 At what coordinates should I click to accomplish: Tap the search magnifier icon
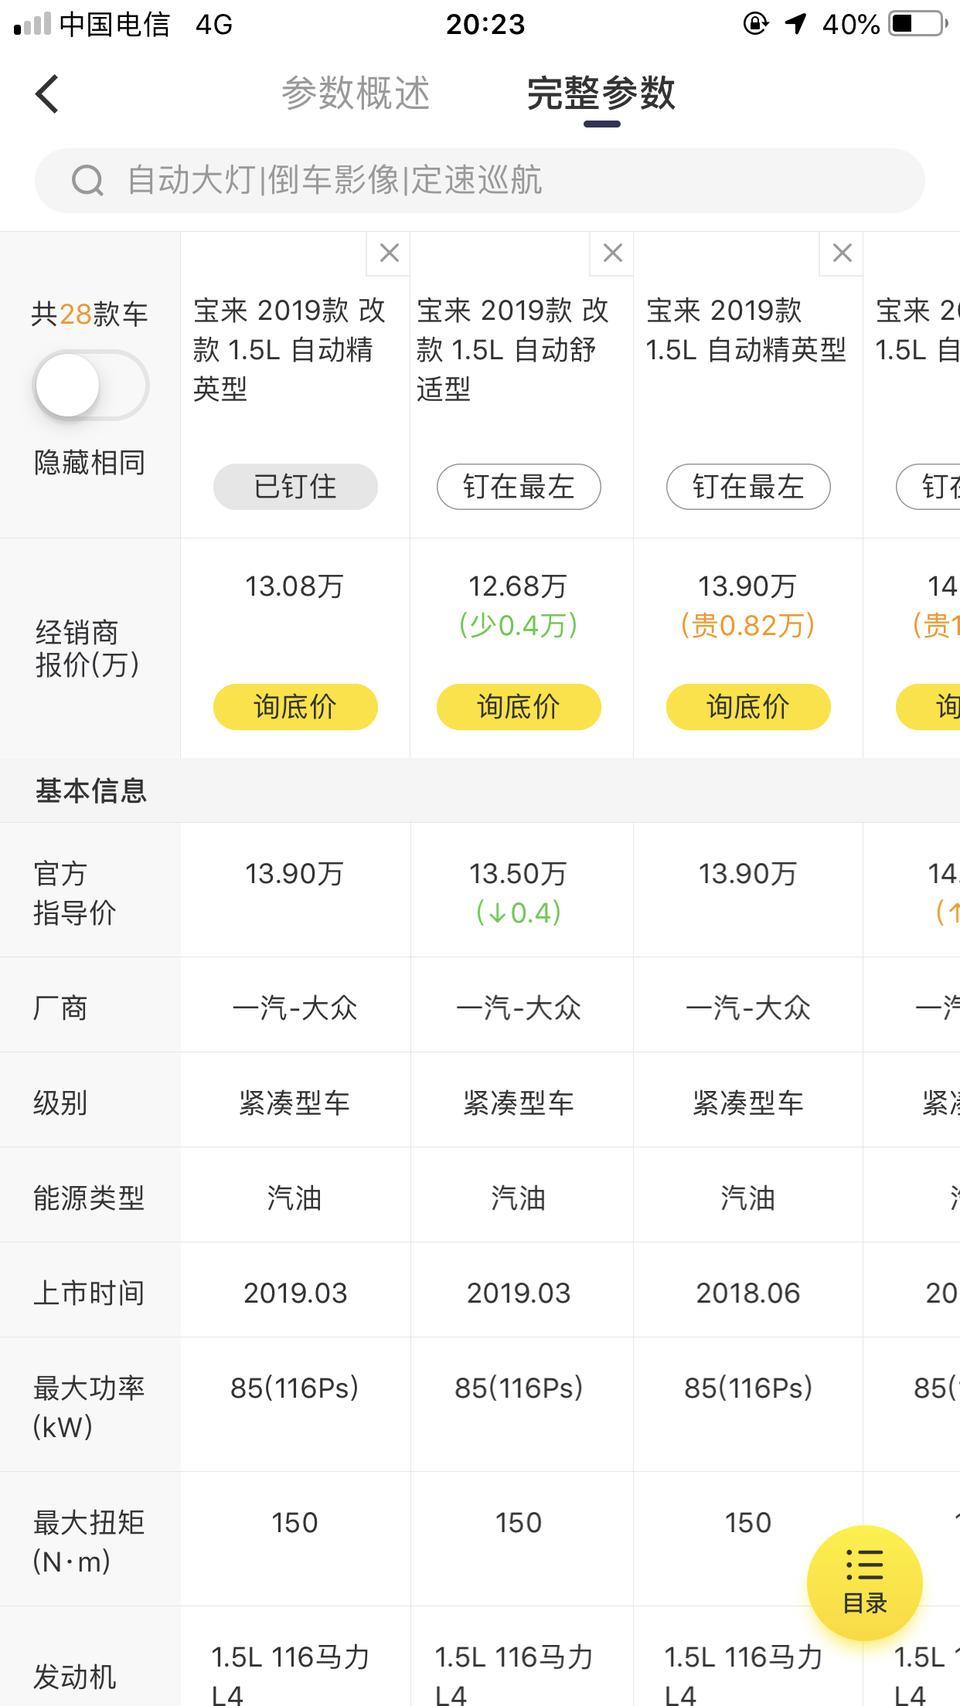coord(88,181)
